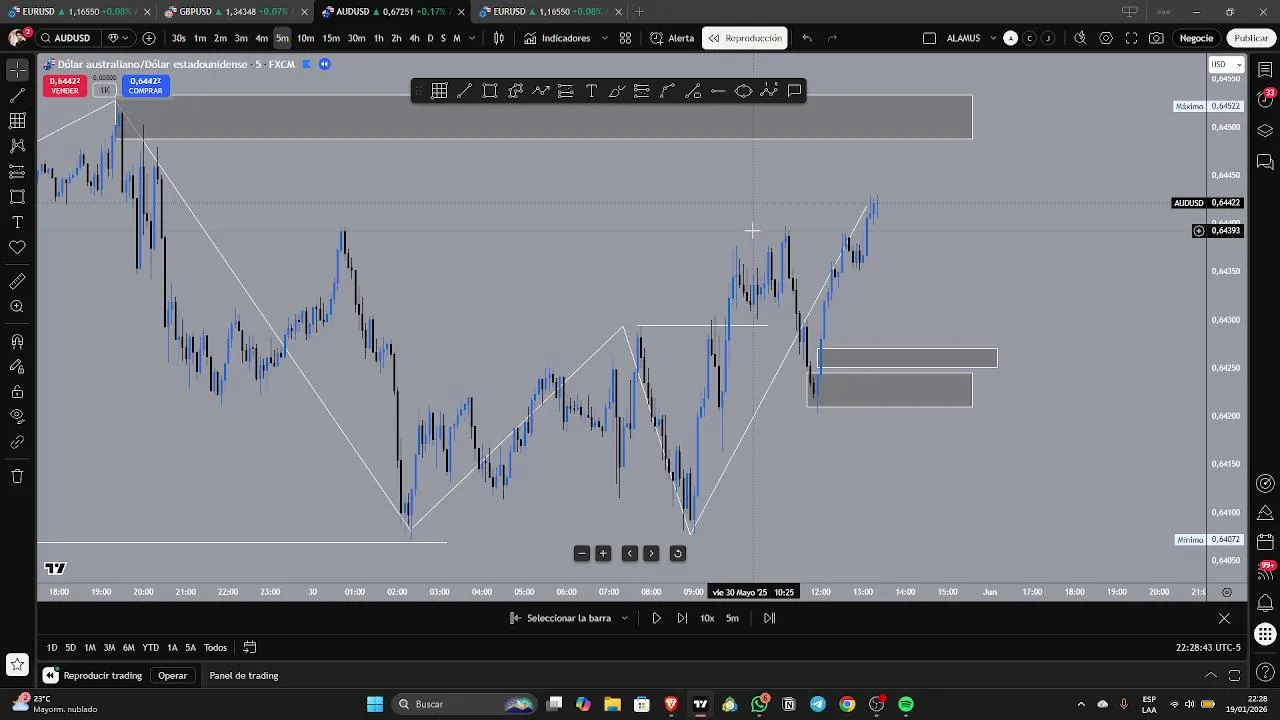Viewport: 1280px width, 720px height.
Task: Toggle the Reproducción replay mode
Action: (x=745, y=38)
